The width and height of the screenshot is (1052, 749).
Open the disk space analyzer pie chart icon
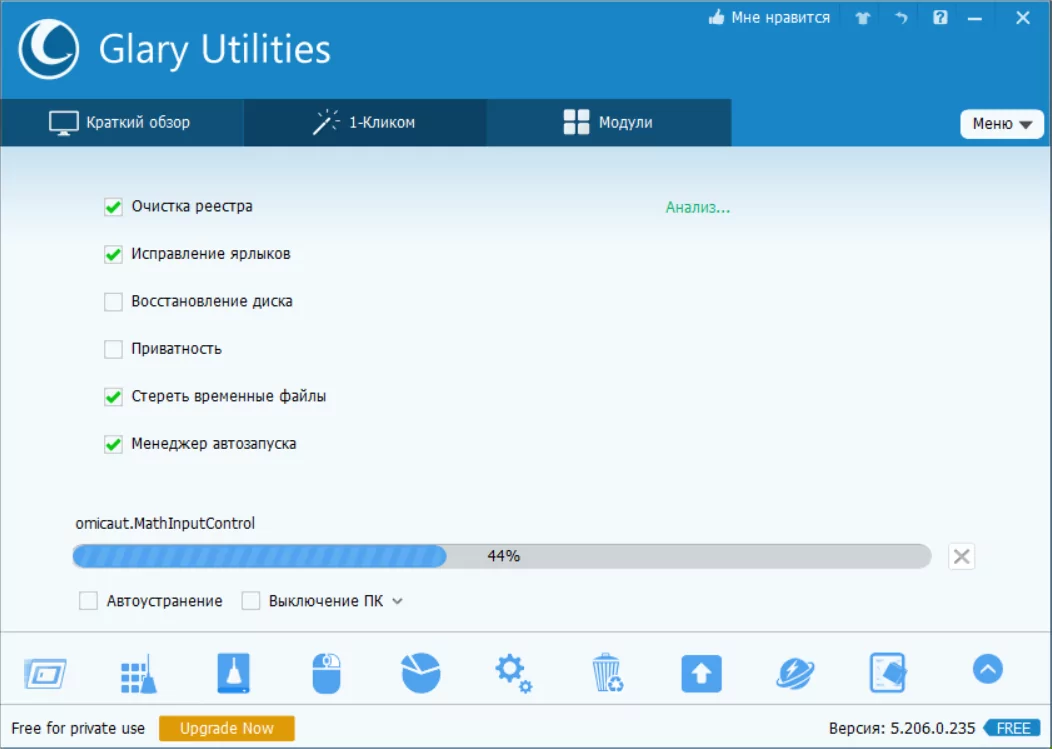click(x=421, y=672)
